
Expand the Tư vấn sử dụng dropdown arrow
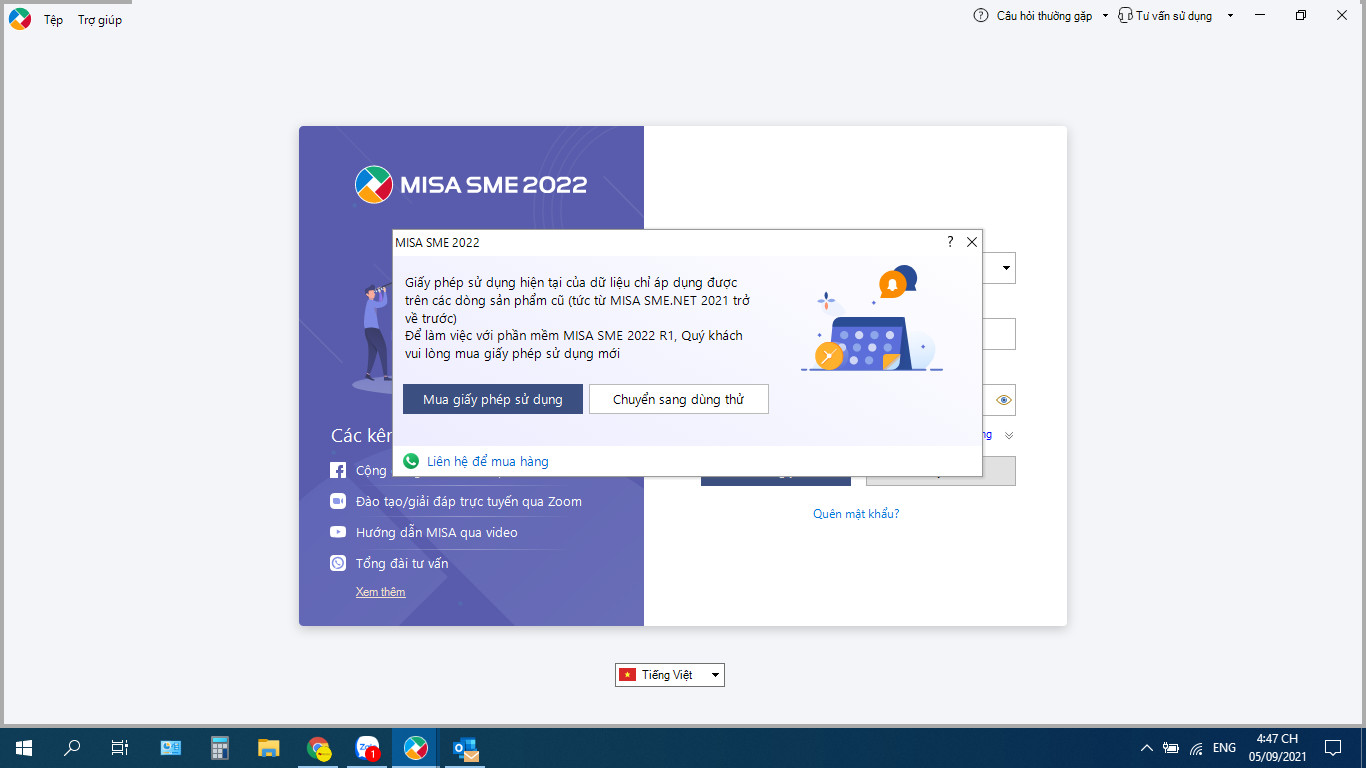[1230, 16]
